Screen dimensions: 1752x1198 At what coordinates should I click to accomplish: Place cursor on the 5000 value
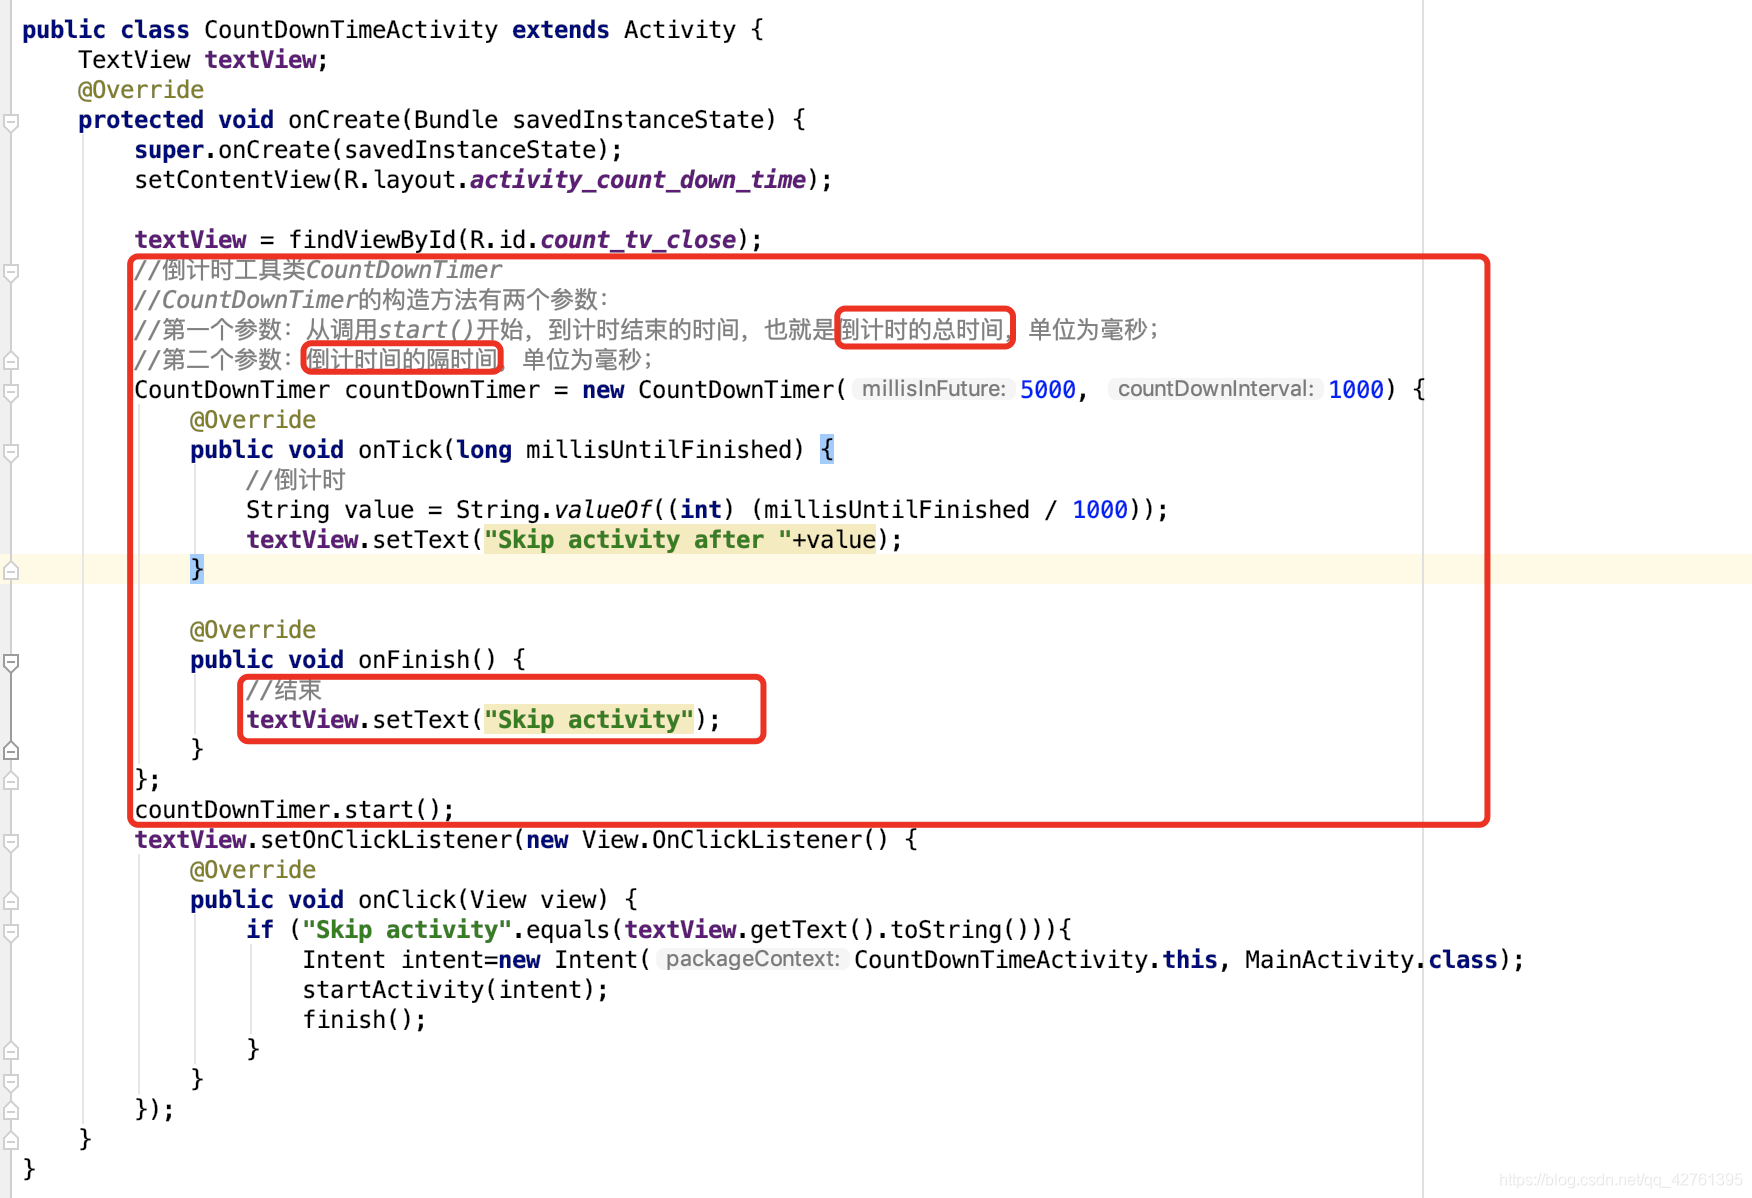pyautogui.click(x=1047, y=390)
